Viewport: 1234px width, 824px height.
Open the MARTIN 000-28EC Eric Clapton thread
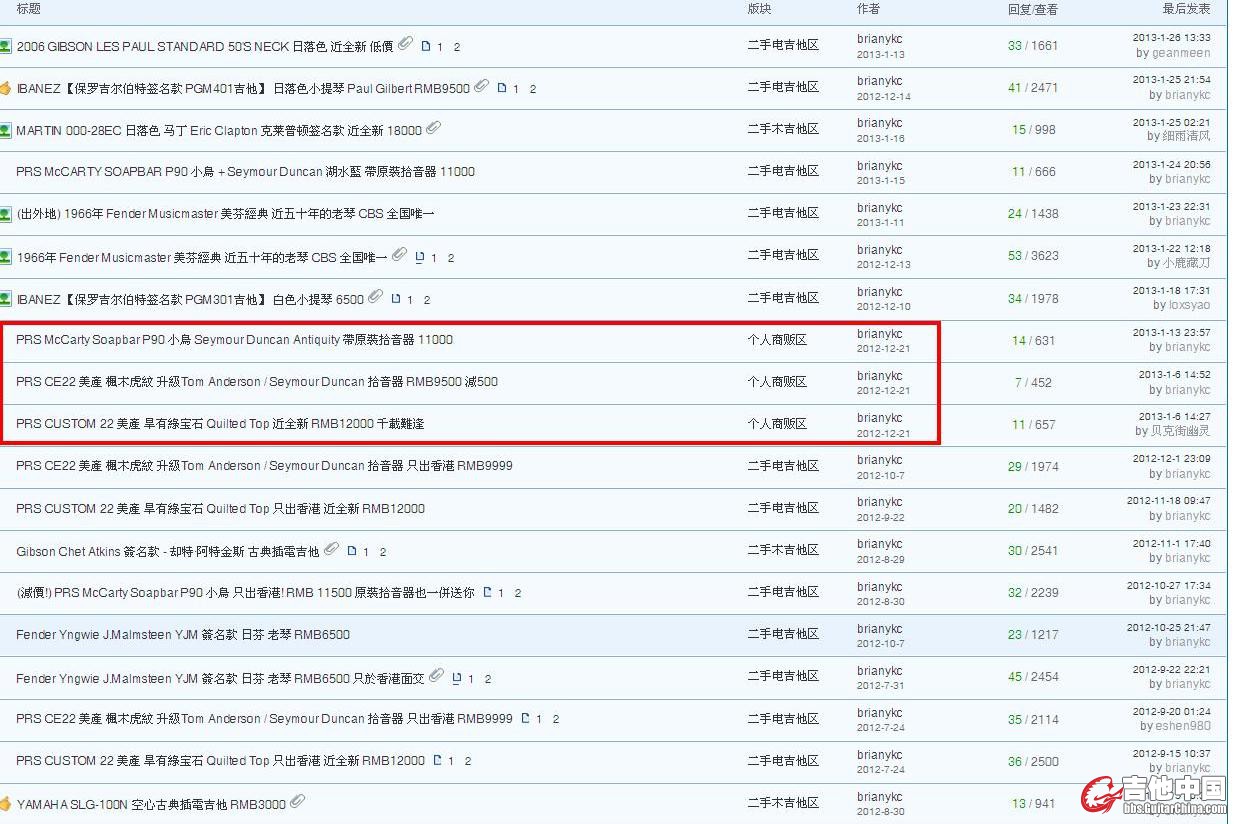[x=219, y=130]
